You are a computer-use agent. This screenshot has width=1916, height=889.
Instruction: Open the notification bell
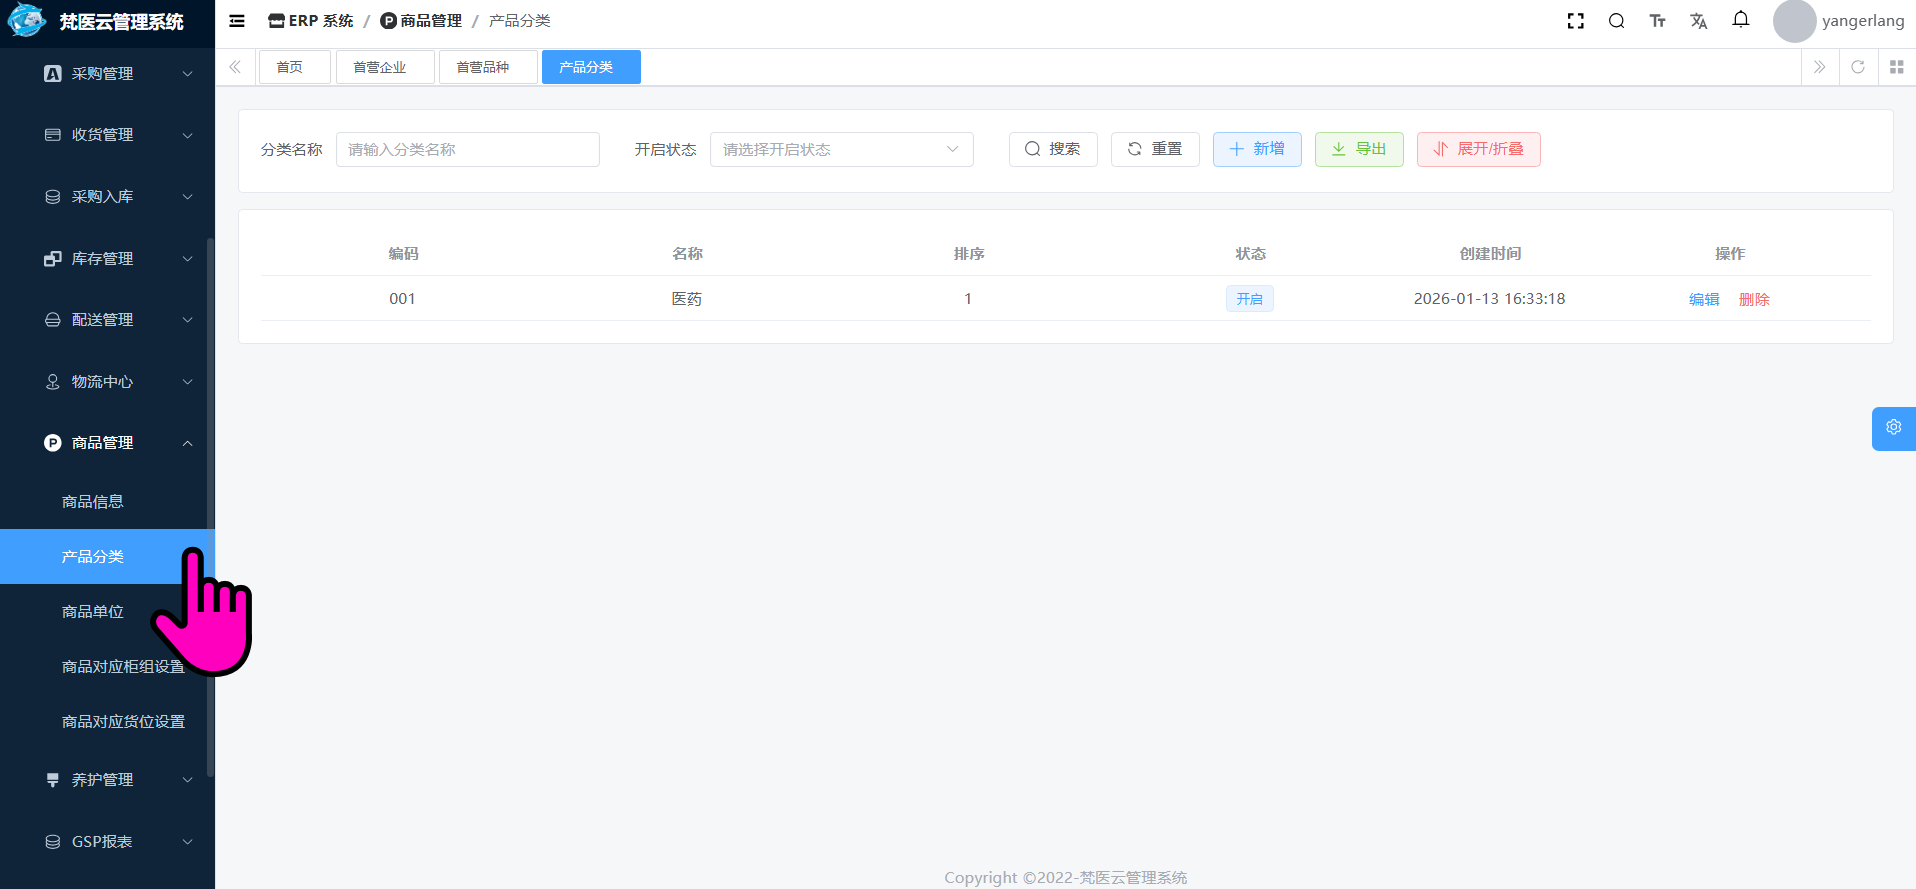pos(1741,20)
